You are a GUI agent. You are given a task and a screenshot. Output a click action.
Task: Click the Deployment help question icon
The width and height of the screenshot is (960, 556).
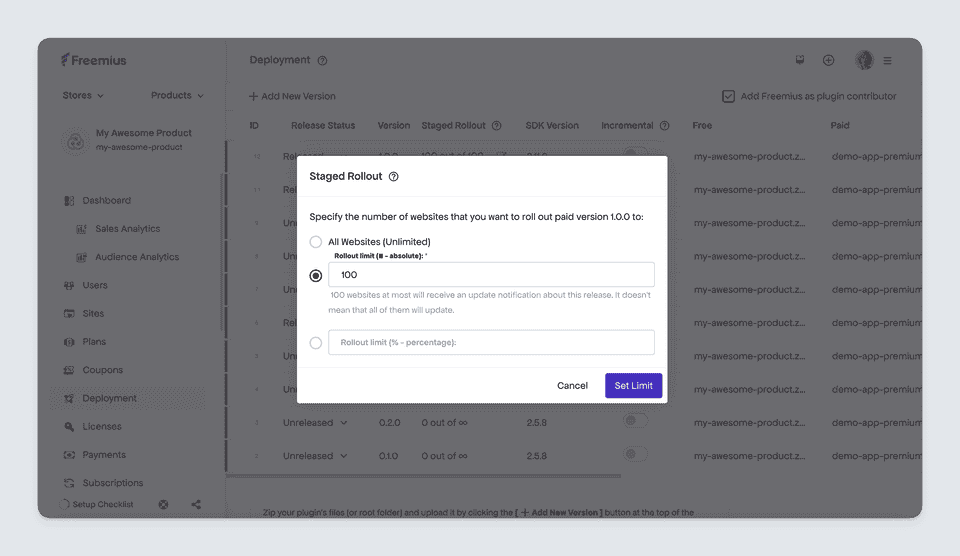click(322, 61)
